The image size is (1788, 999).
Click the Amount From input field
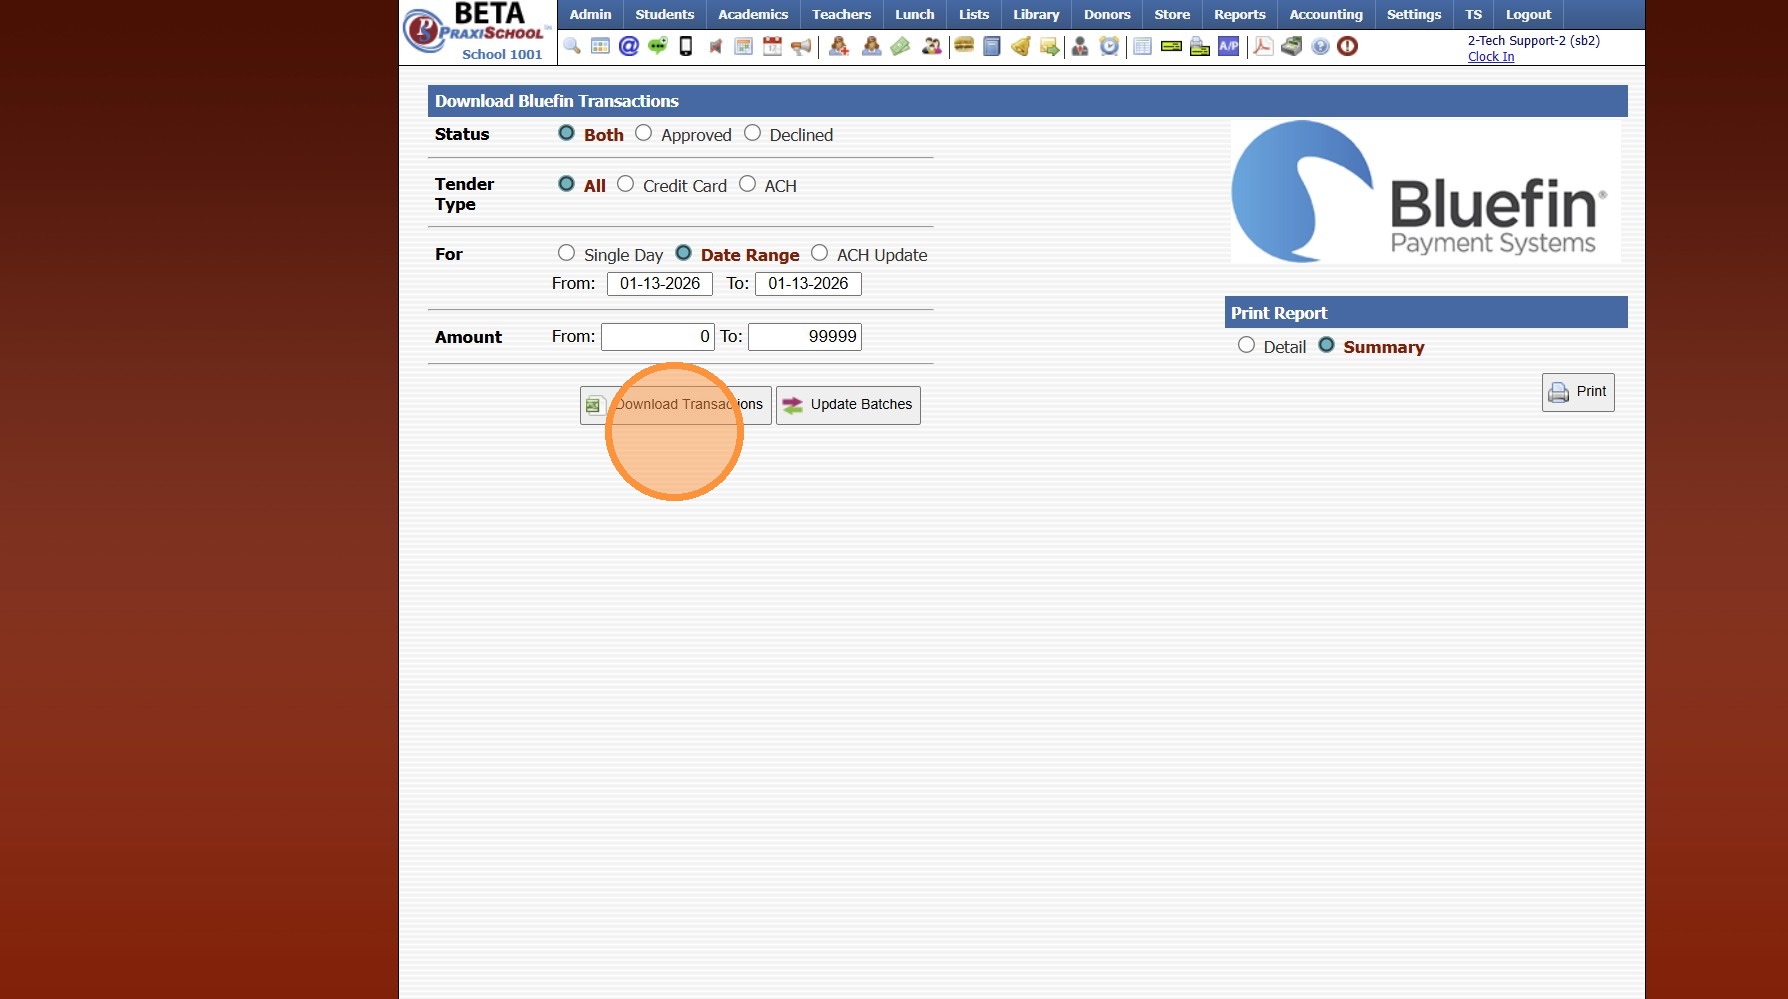coord(657,336)
